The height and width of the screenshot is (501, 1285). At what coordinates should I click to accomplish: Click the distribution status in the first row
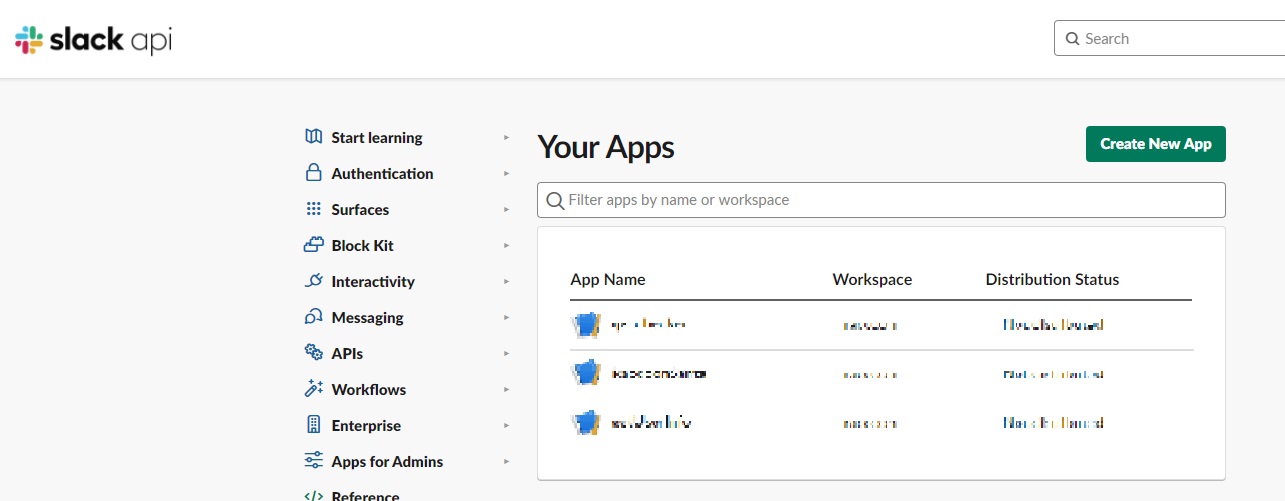point(1053,325)
